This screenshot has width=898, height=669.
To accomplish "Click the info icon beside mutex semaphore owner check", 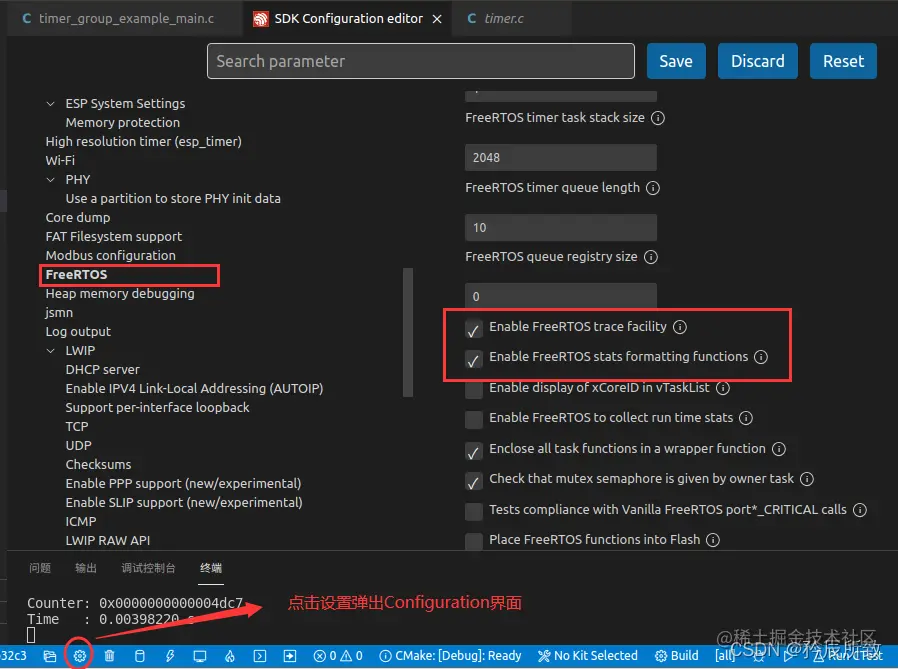I will pyautogui.click(x=807, y=479).
